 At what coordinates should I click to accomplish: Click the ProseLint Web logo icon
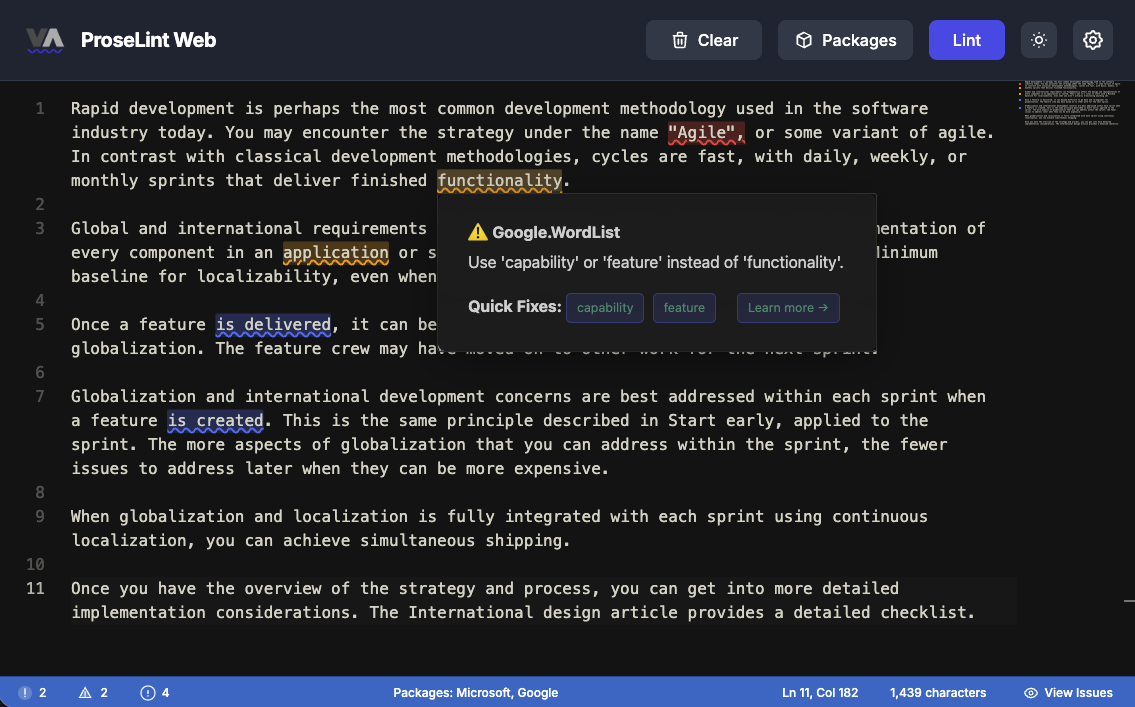point(45,40)
